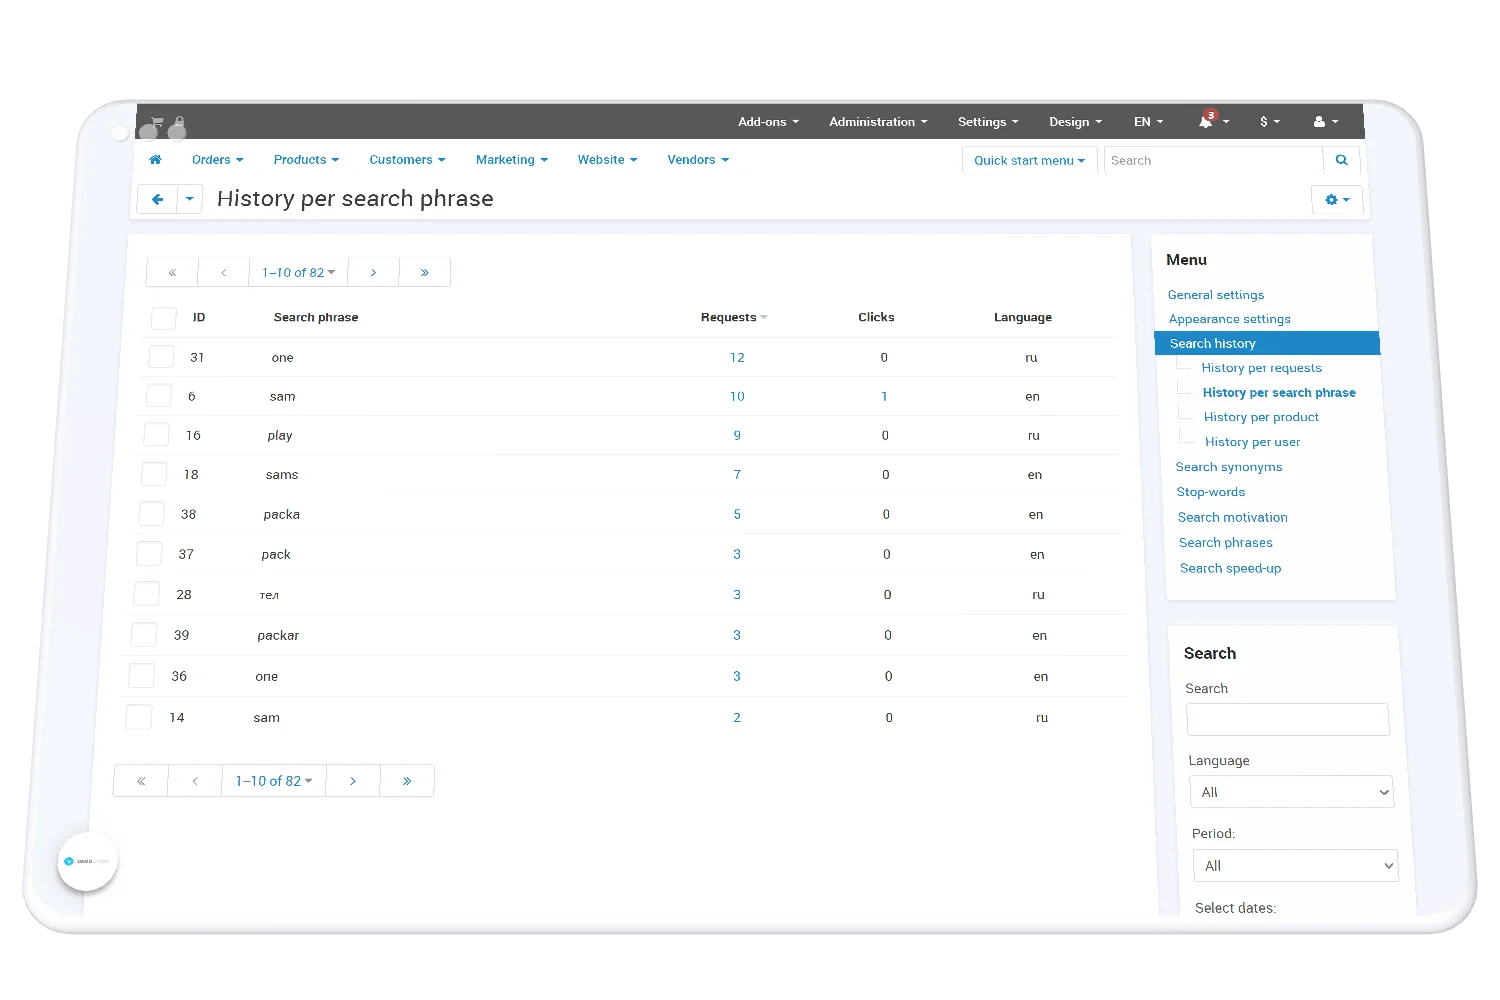This screenshot has width=1500, height=1000.
Task: Click the back arrow button
Action: (x=157, y=199)
